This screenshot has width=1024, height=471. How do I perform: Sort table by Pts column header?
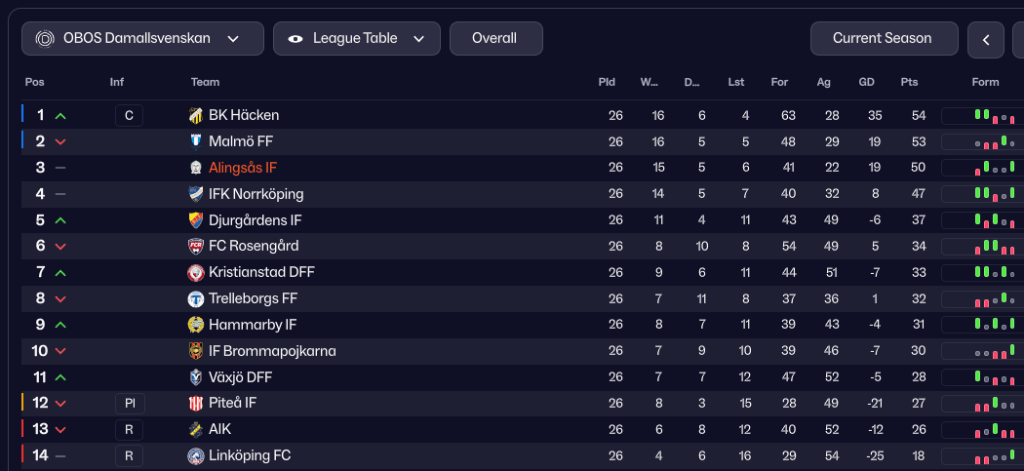click(909, 82)
